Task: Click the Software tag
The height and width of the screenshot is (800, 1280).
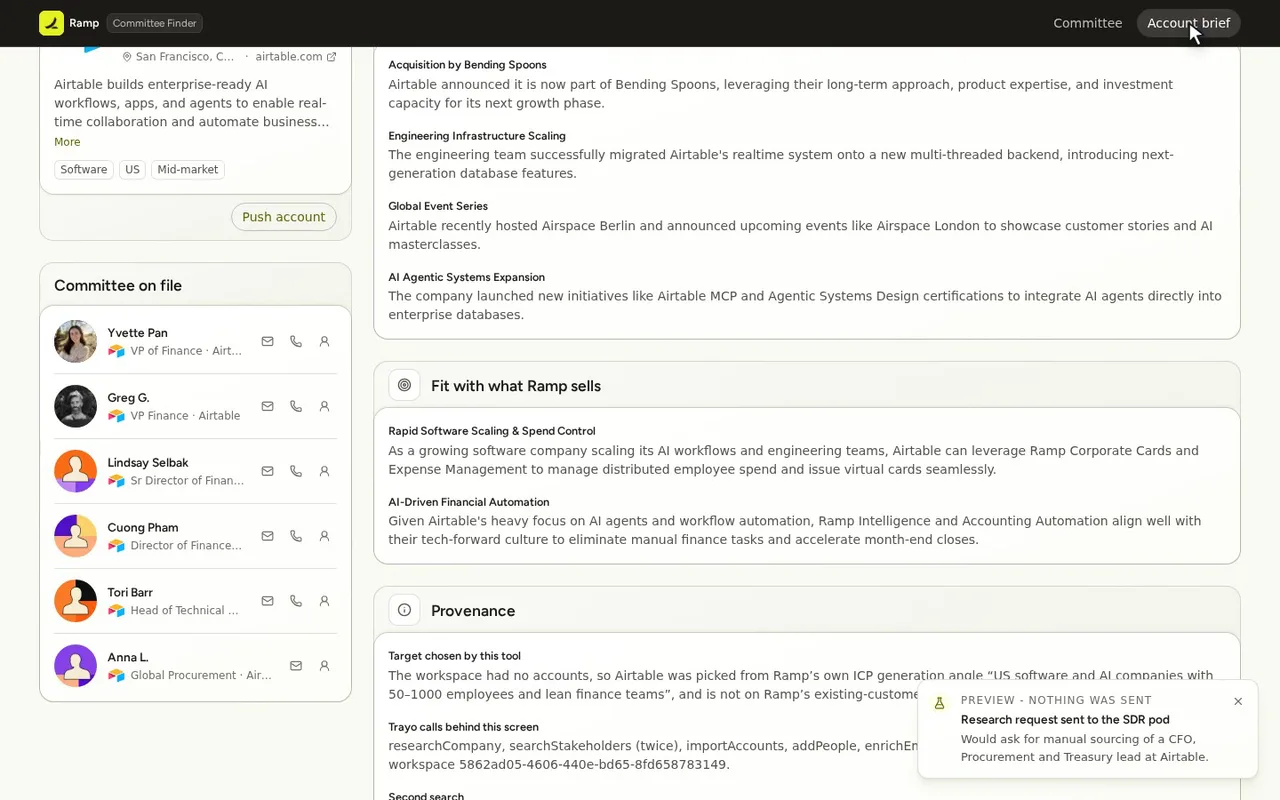Action: (x=84, y=170)
